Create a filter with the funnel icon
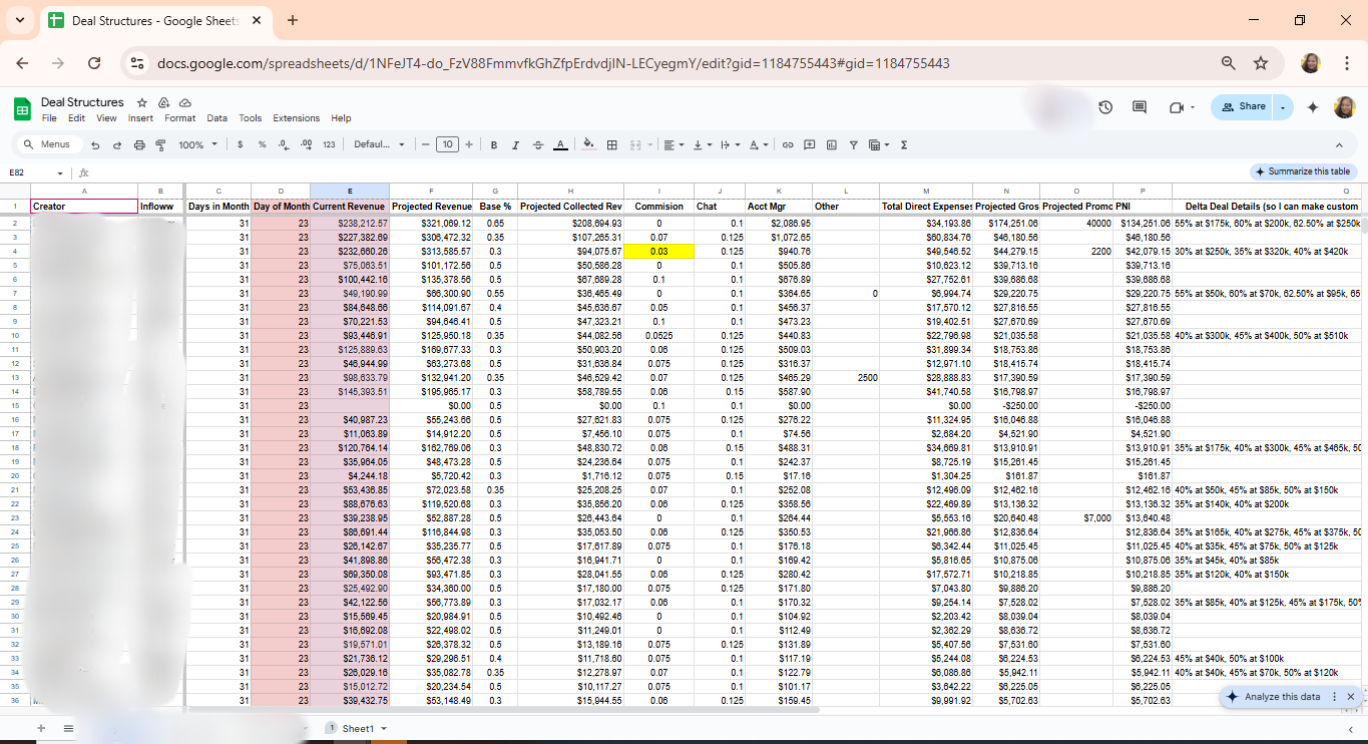The height and width of the screenshot is (744, 1368). pyautogui.click(x=854, y=145)
